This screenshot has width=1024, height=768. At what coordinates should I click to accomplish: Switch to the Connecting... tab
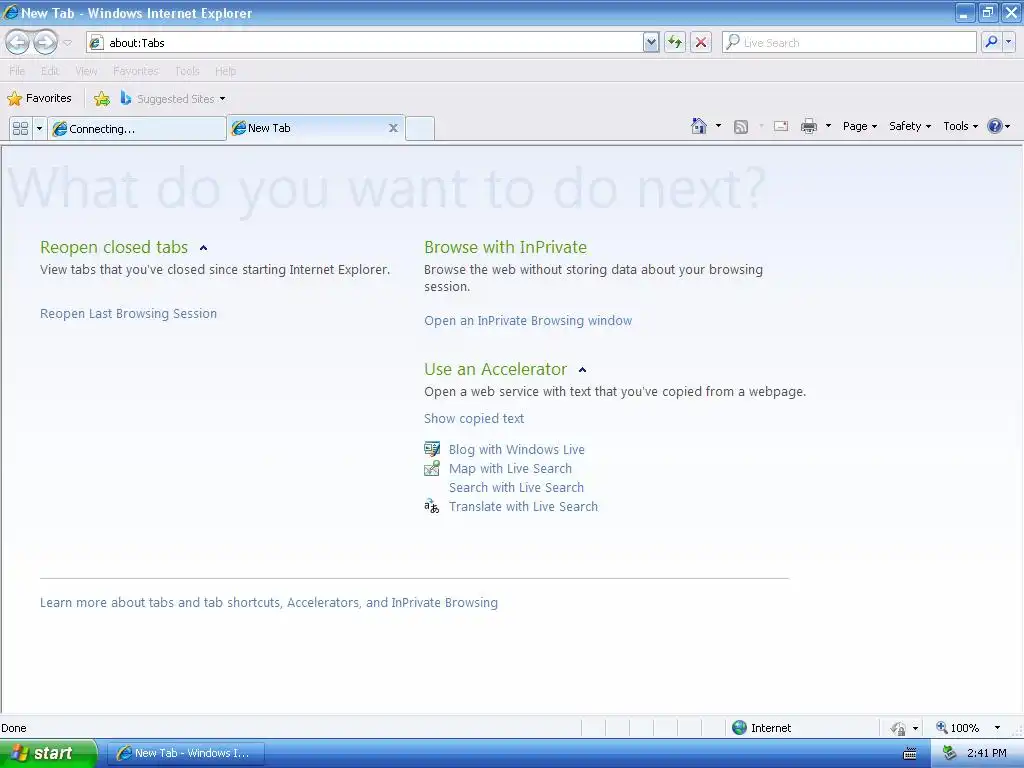pos(137,129)
